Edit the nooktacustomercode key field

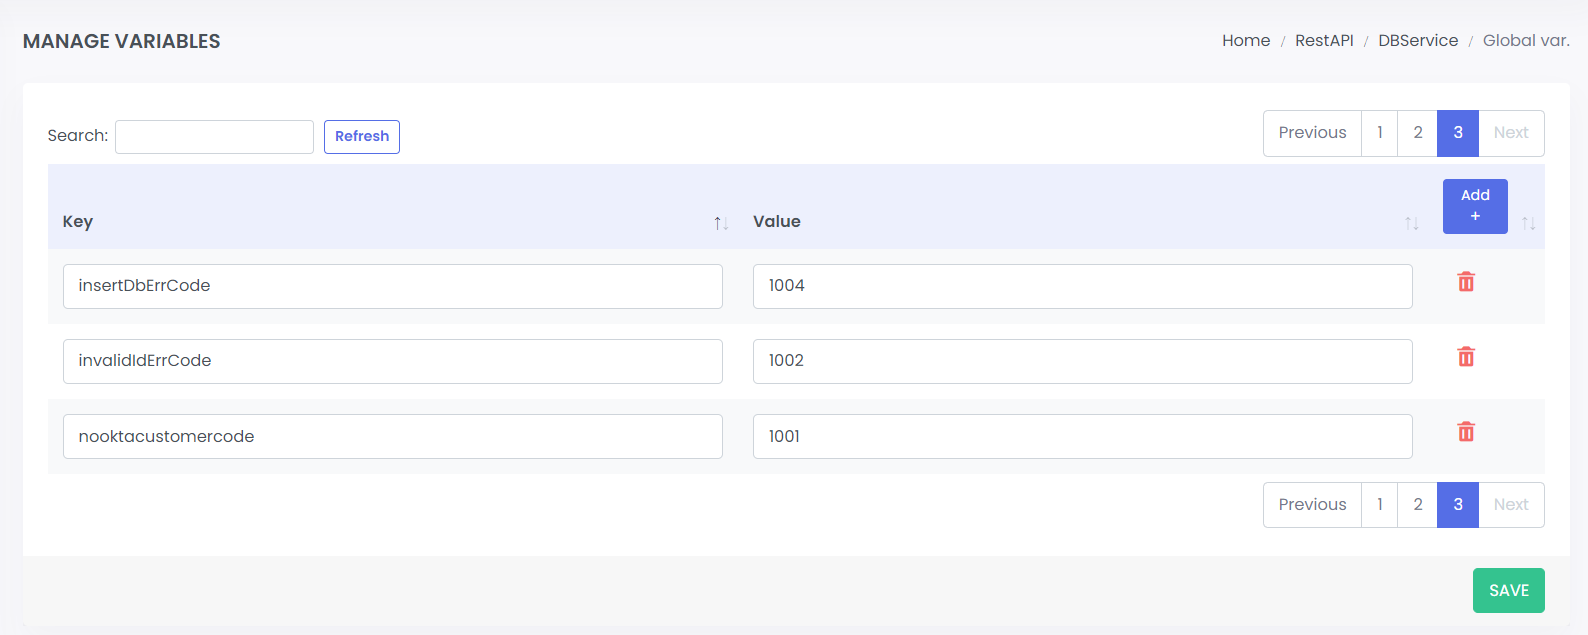[392, 437]
